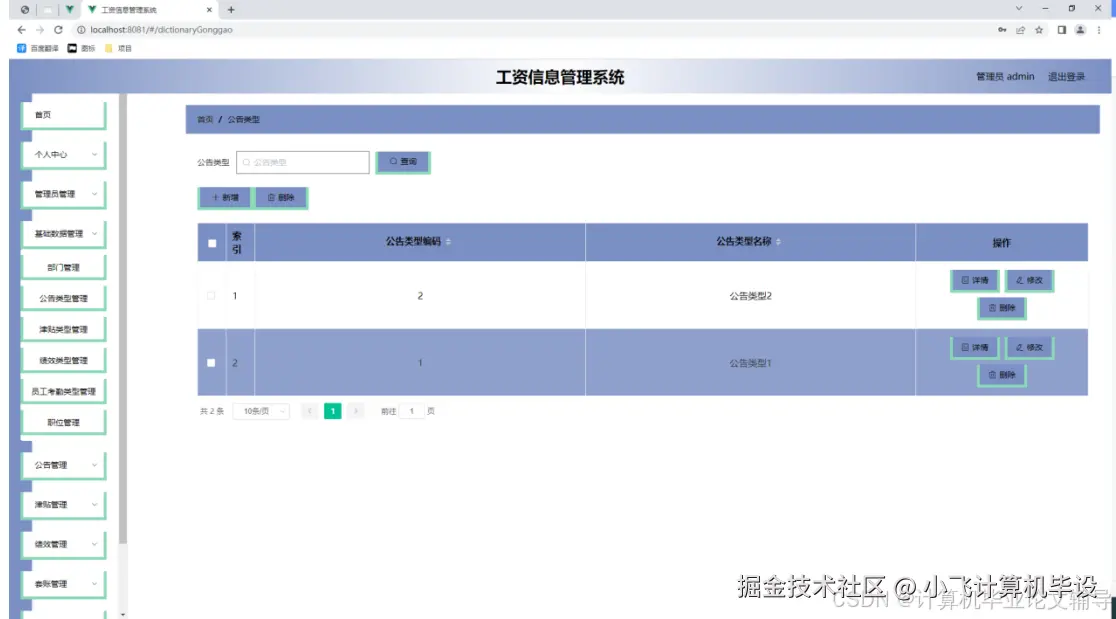1116x619 pixels.
Task: Open 首页 in the sidebar
Action: pos(64,115)
